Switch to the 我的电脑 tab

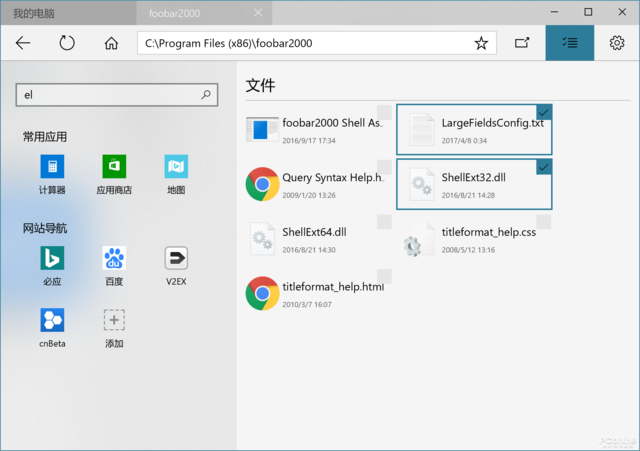click(68, 13)
